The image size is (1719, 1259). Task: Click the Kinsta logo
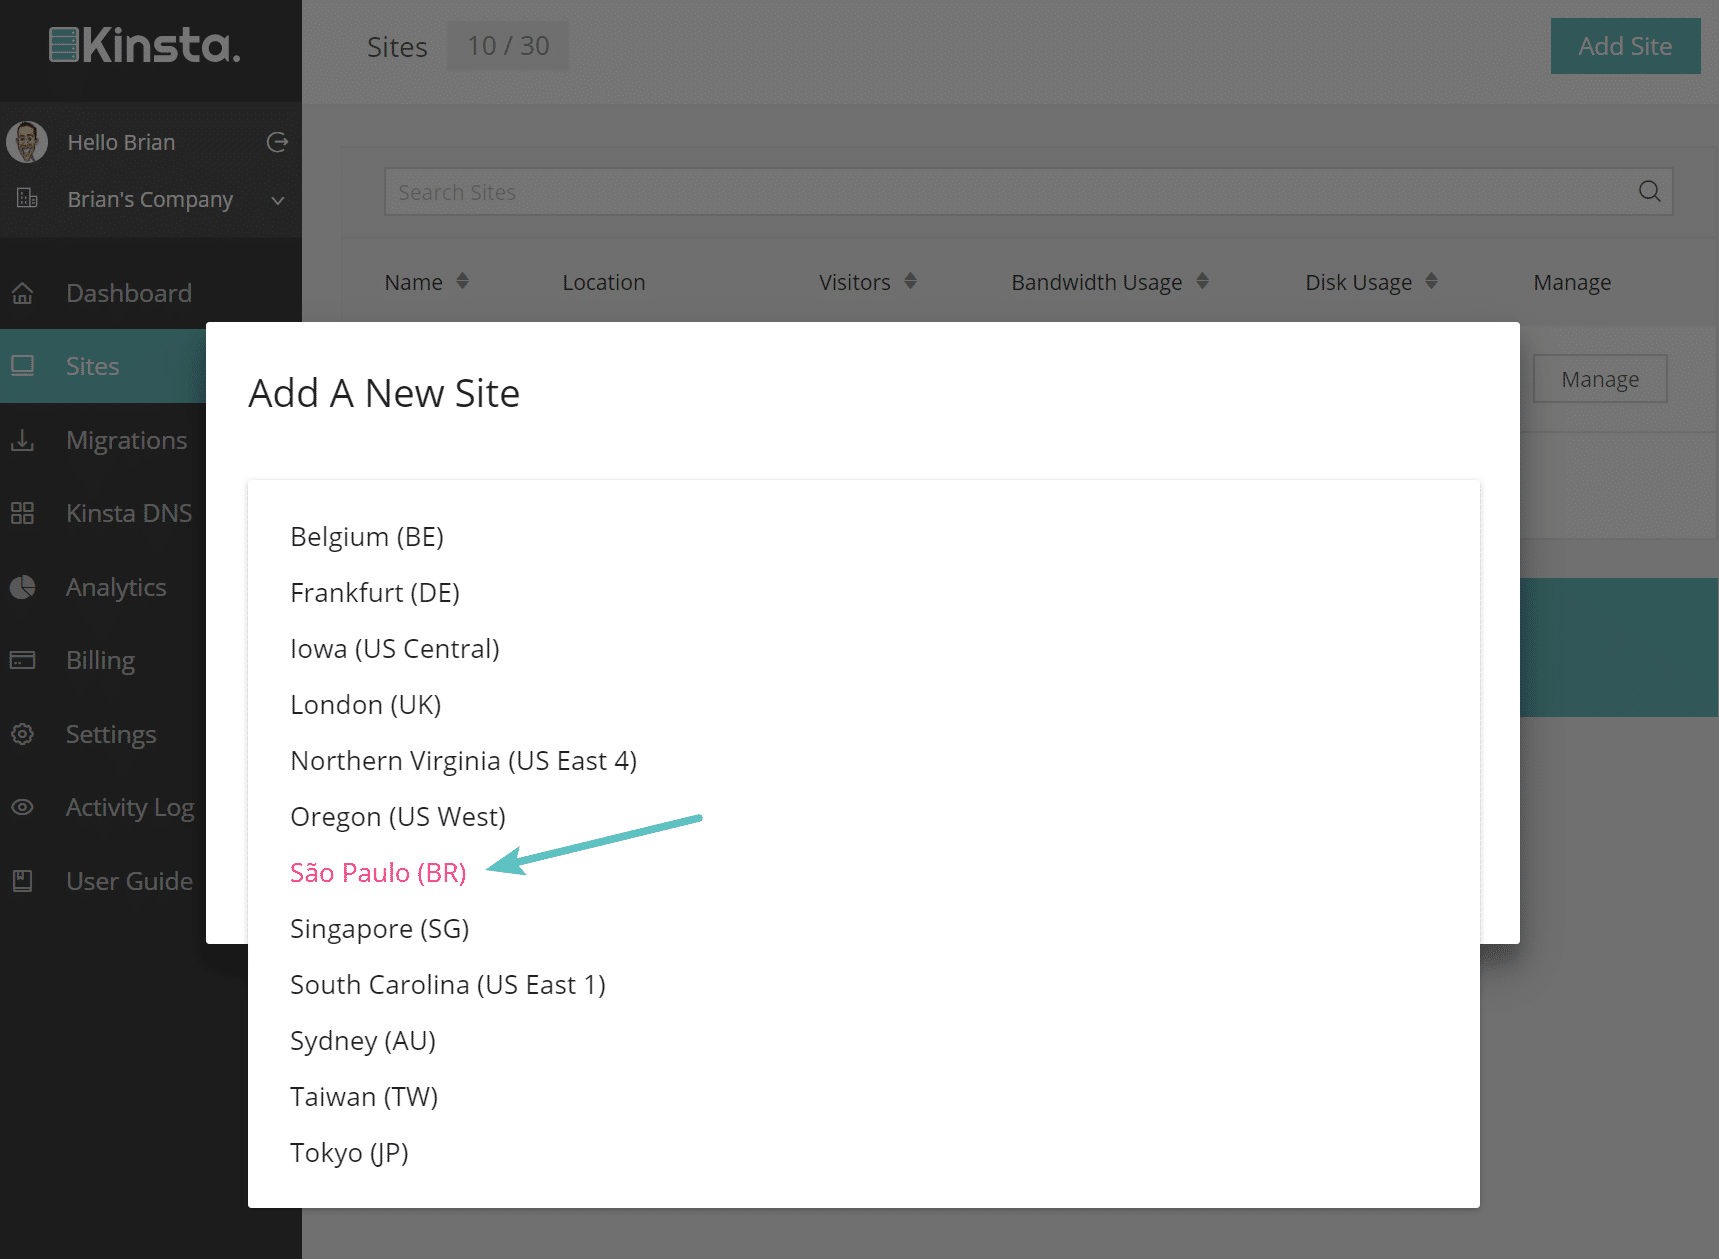pyautogui.click(x=146, y=46)
